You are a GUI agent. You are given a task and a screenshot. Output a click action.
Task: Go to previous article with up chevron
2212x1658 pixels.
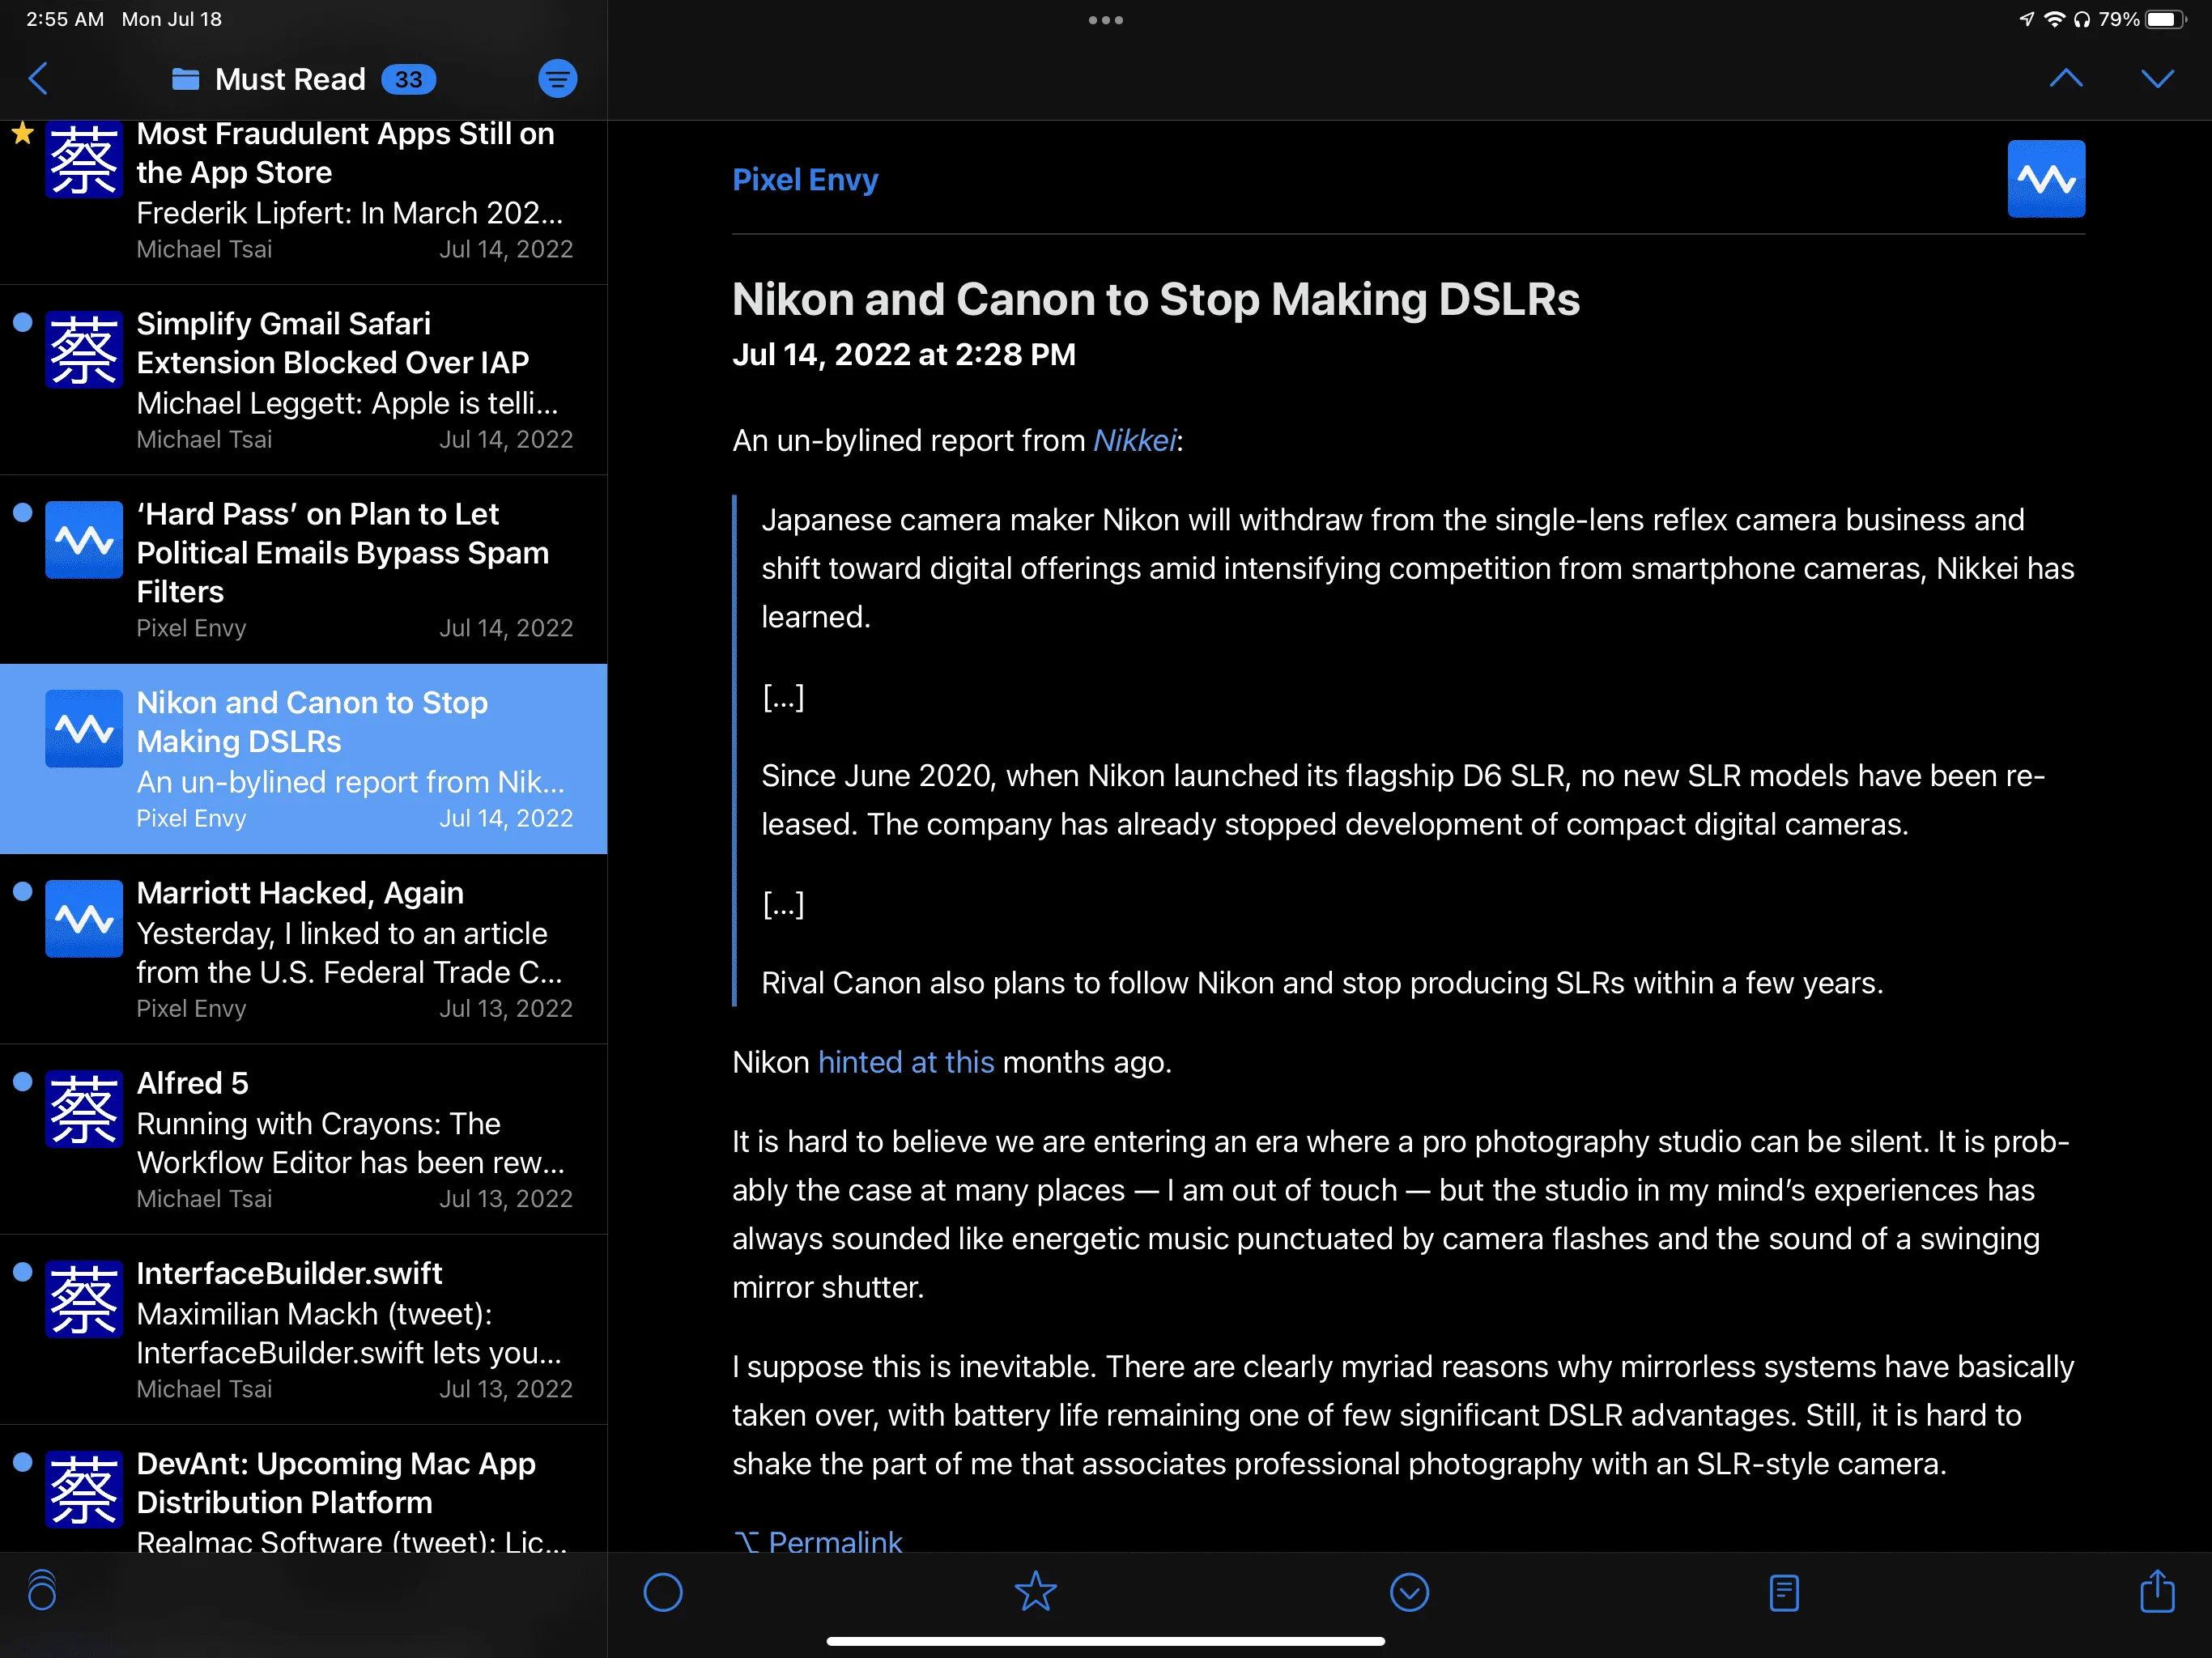2066,79
